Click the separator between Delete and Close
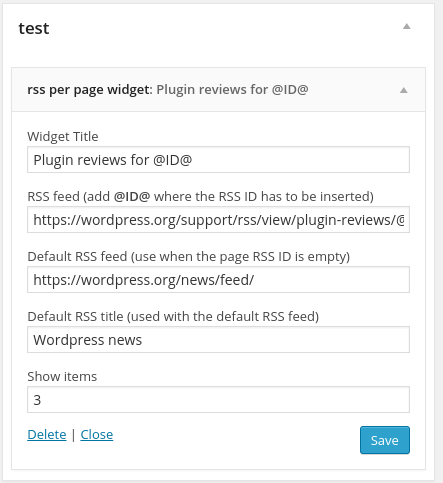The image size is (443, 483). coord(73,435)
